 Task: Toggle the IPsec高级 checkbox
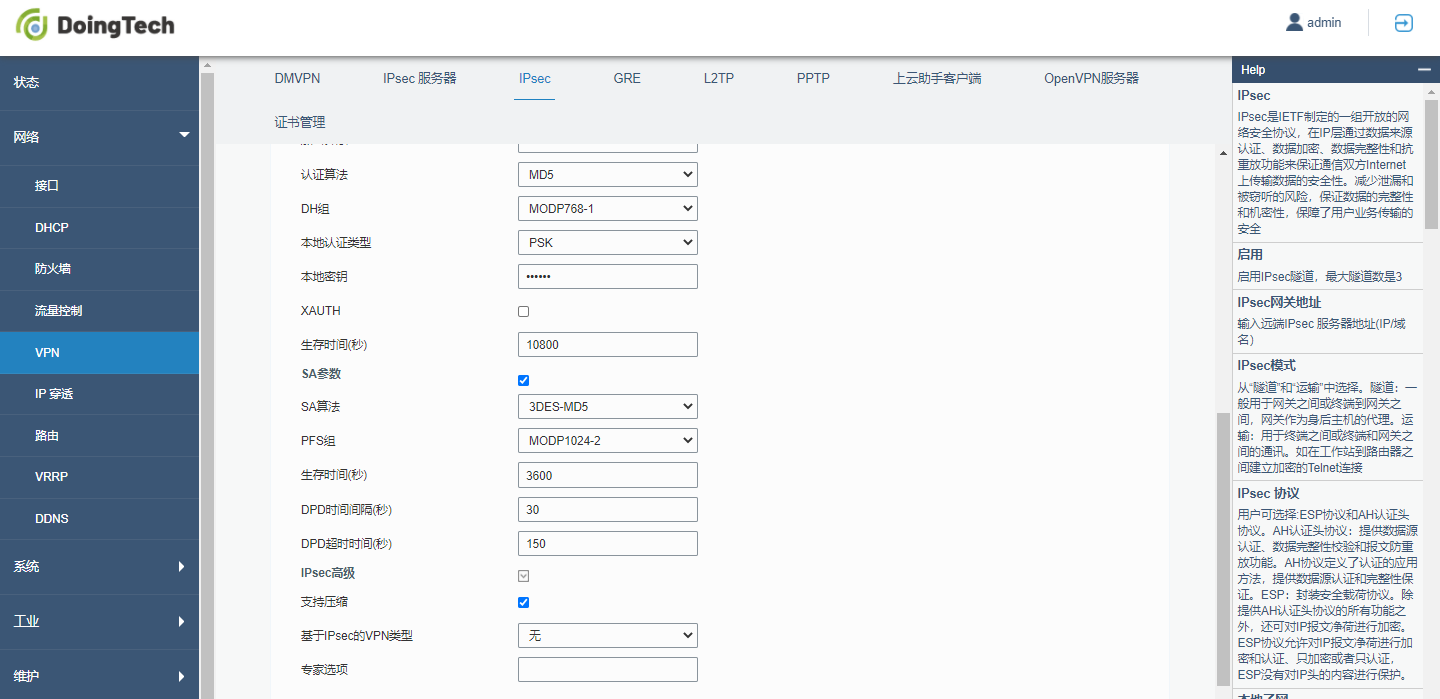(x=523, y=576)
